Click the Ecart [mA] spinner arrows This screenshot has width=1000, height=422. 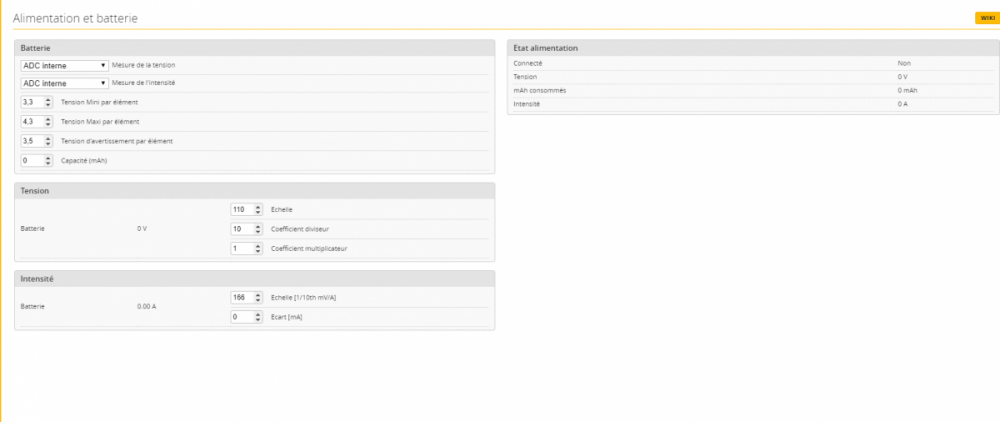pos(258,317)
